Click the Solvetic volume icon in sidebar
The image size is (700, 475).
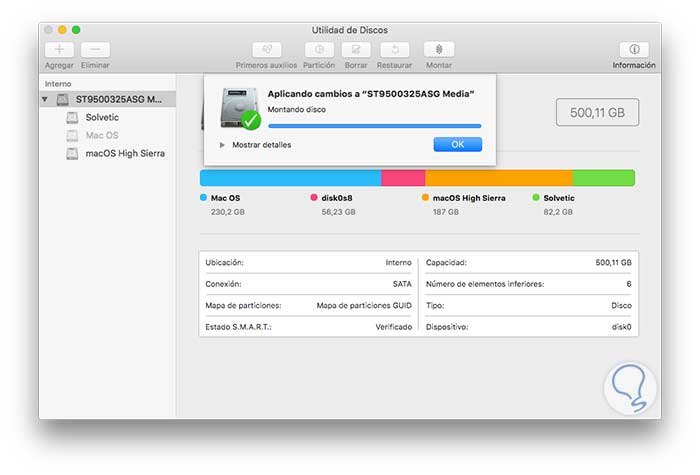coord(72,117)
